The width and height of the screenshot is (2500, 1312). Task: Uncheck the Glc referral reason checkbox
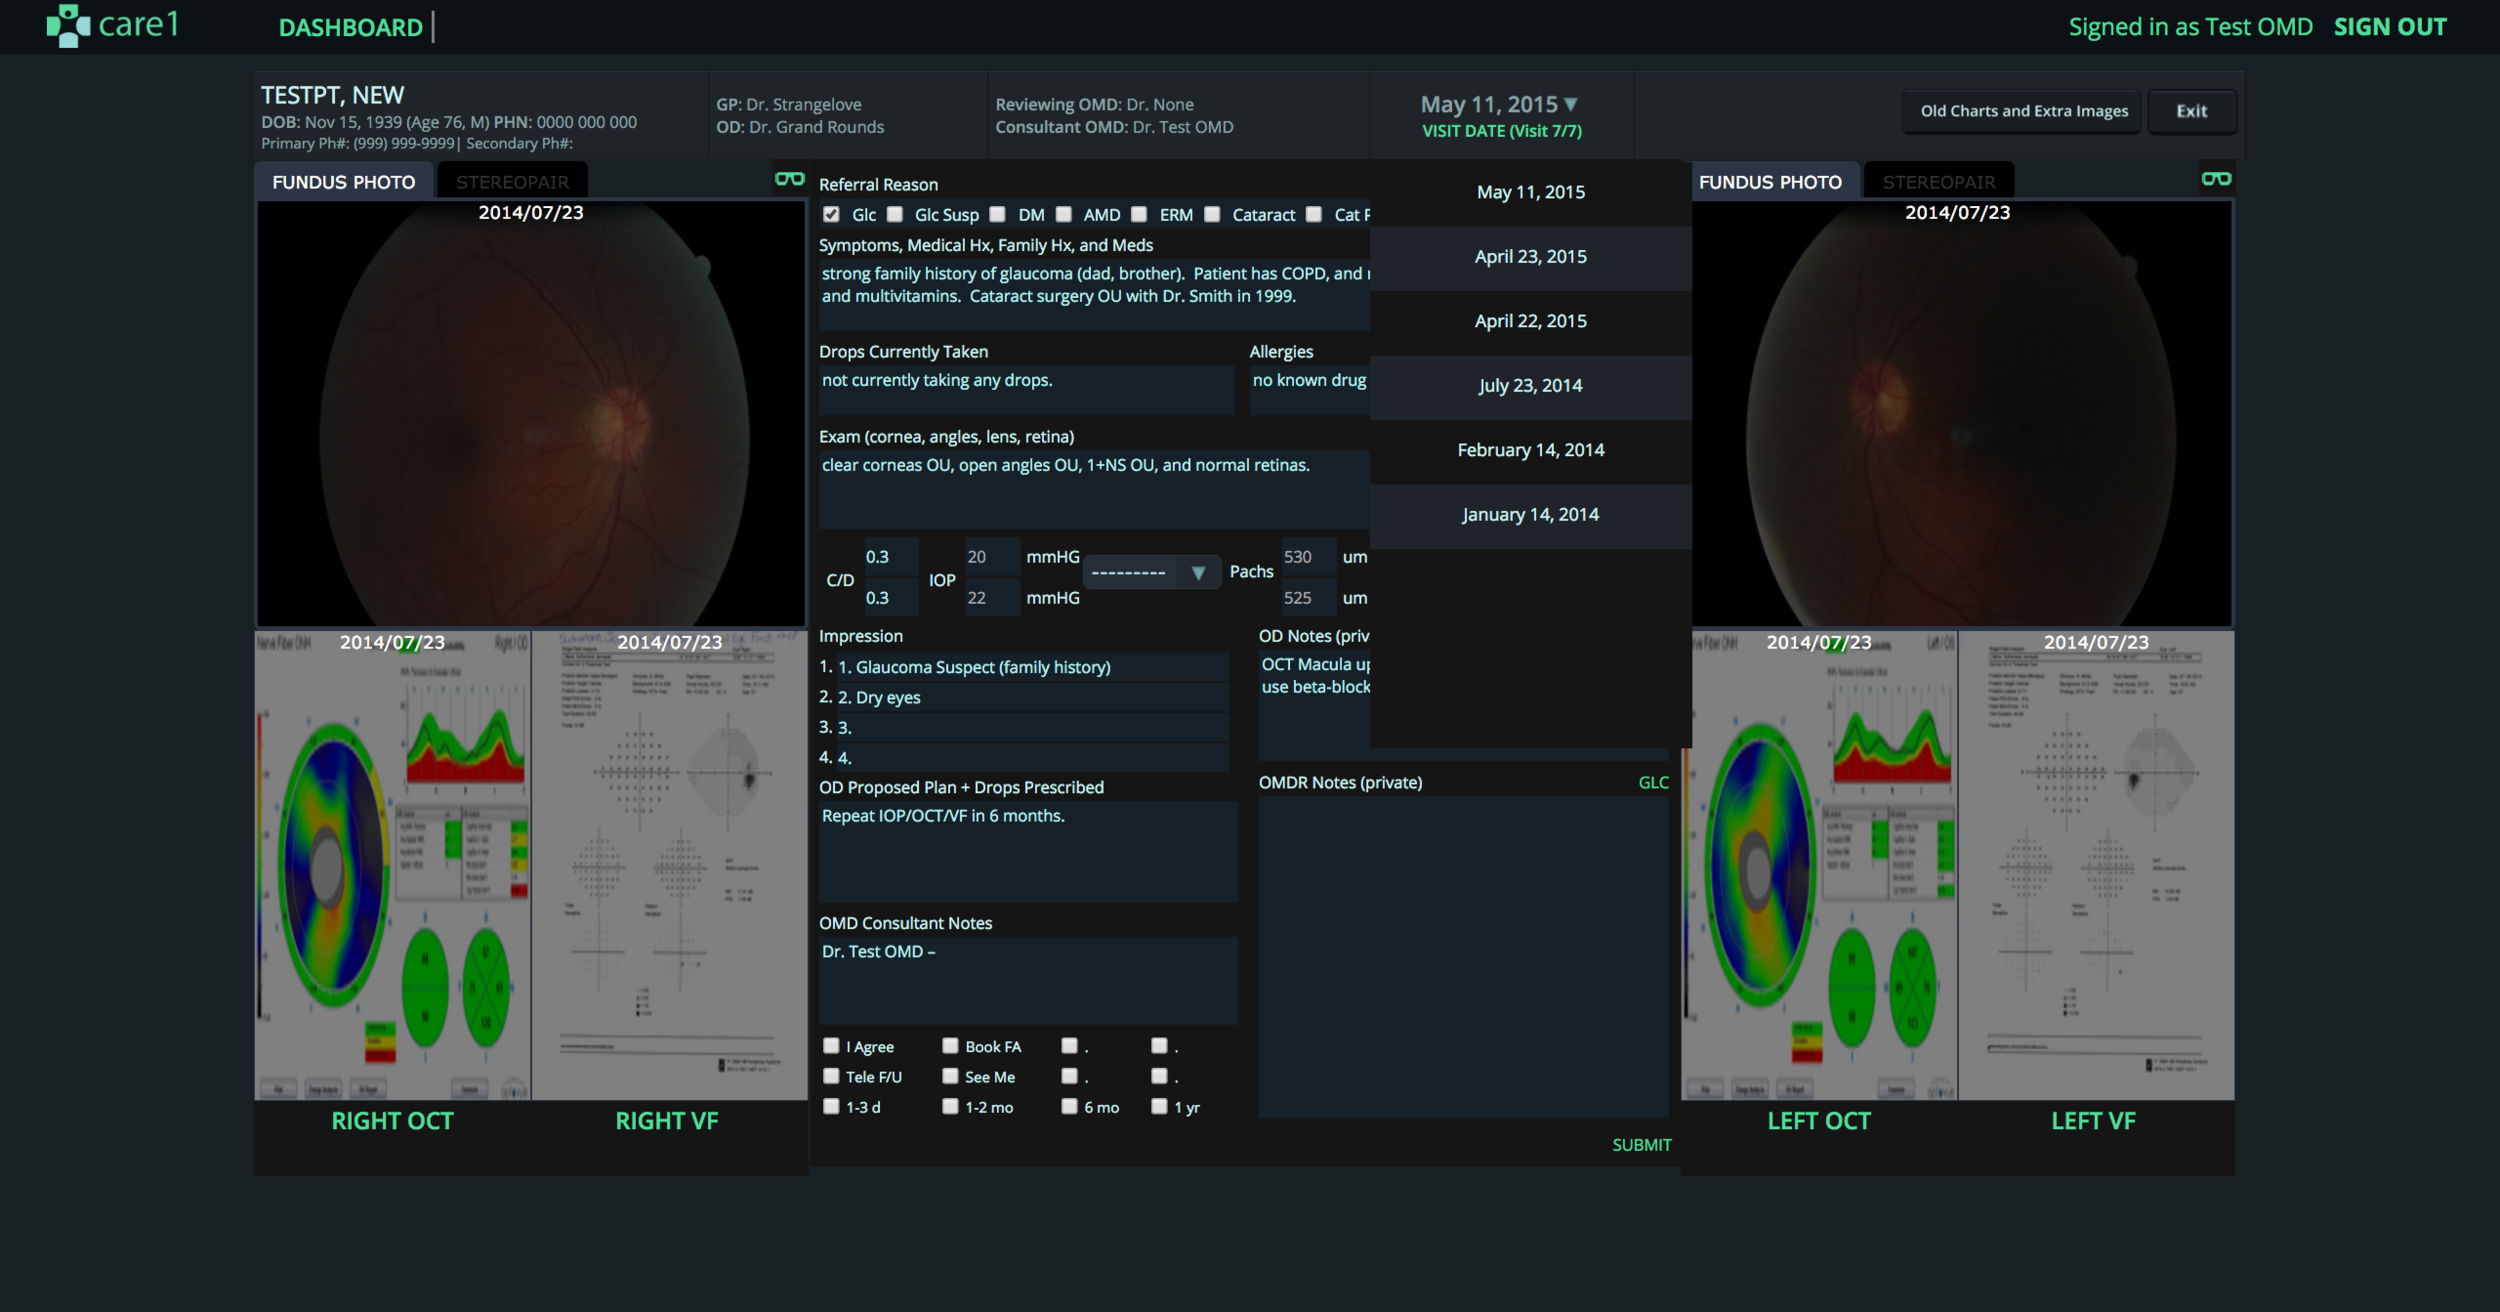click(831, 214)
